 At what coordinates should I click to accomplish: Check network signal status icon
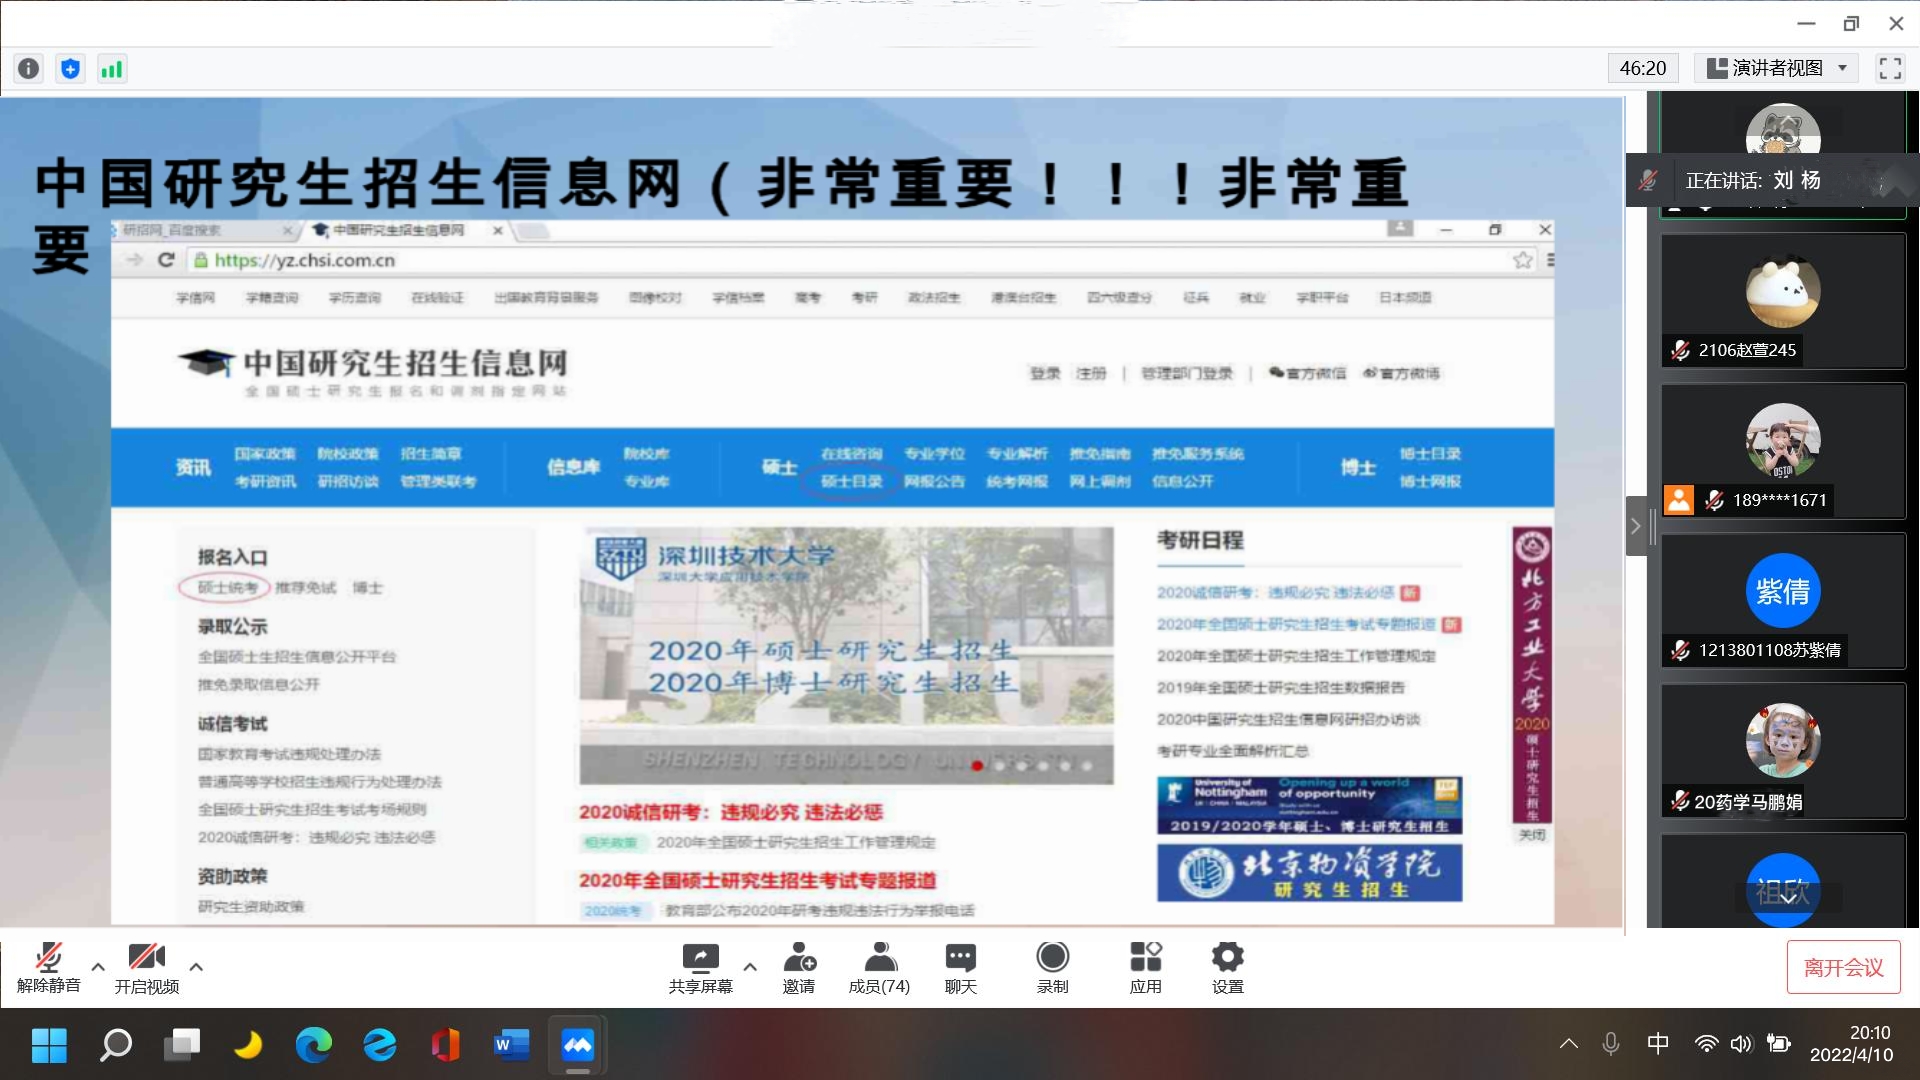pos(111,69)
